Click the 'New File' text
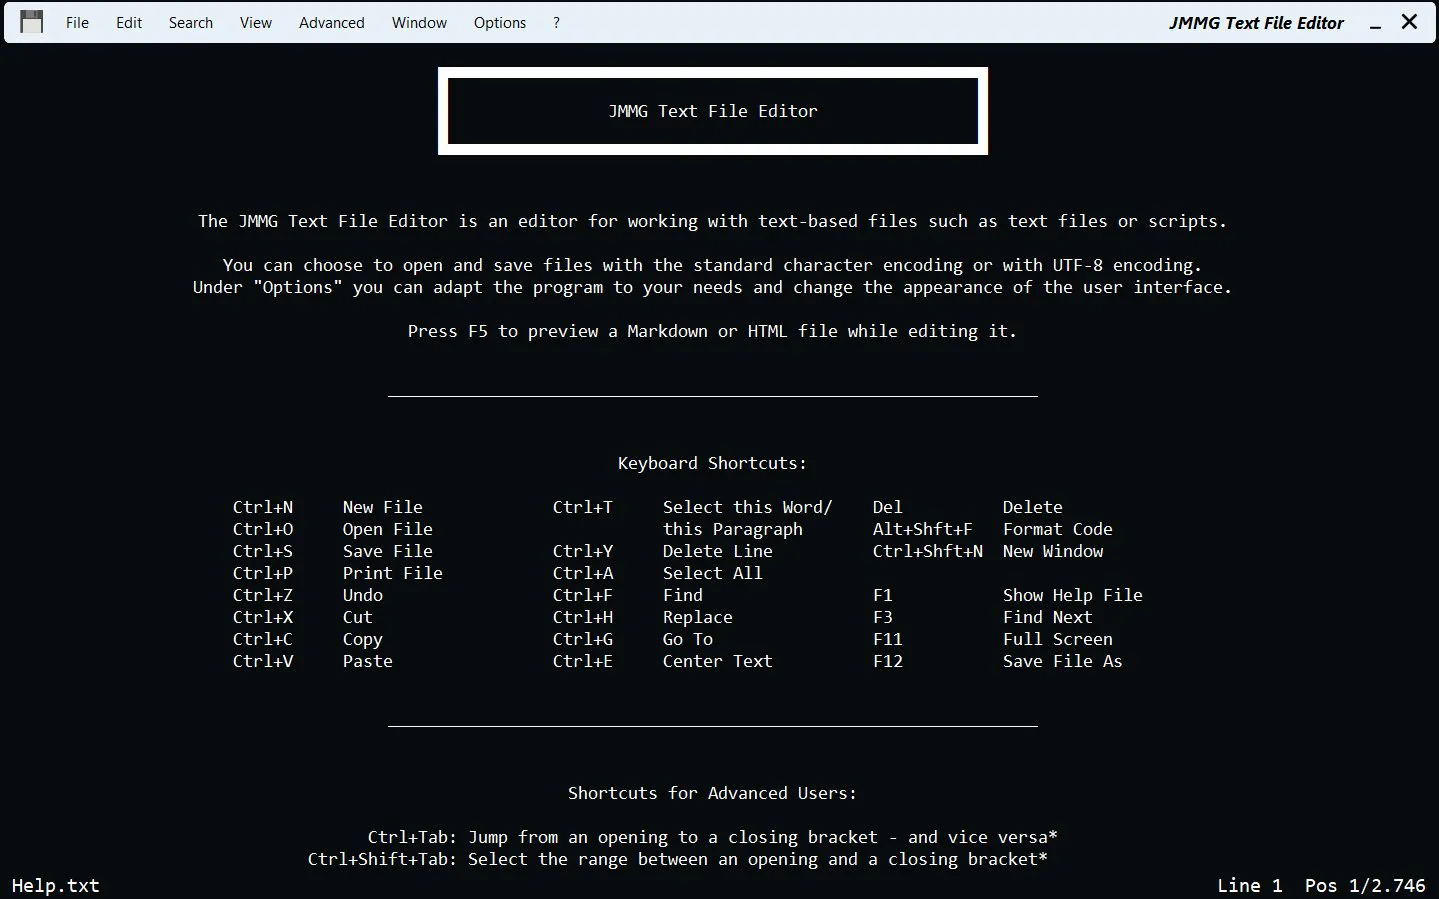The height and width of the screenshot is (899, 1439). tap(383, 507)
